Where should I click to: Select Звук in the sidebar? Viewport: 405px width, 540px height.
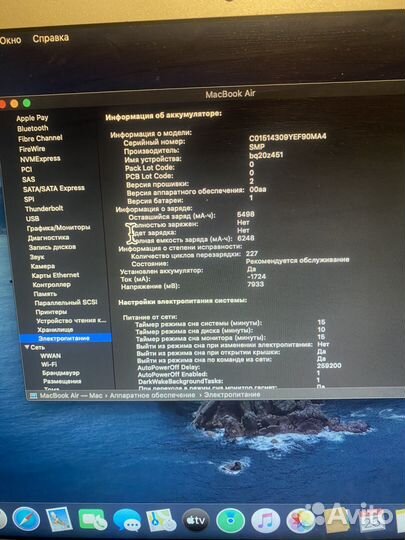(37, 257)
